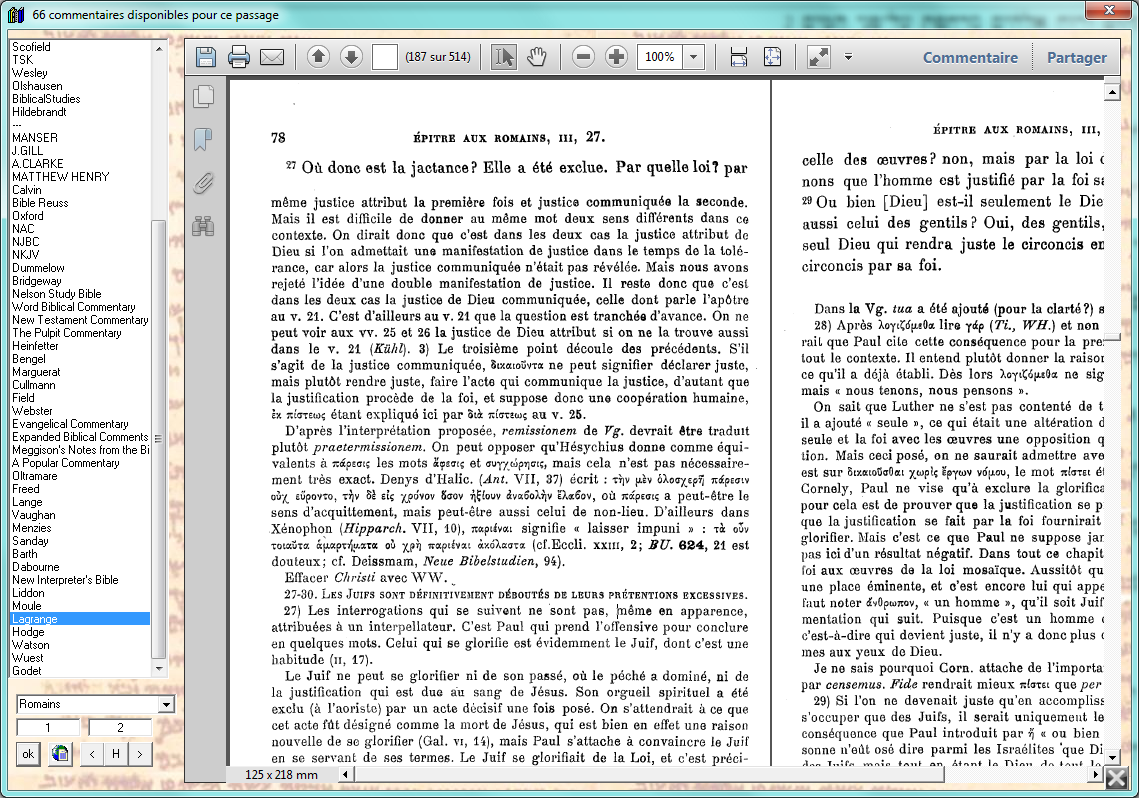Click the Print icon in toolbar
This screenshot has height=798, width=1139.
pyautogui.click(x=238, y=57)
